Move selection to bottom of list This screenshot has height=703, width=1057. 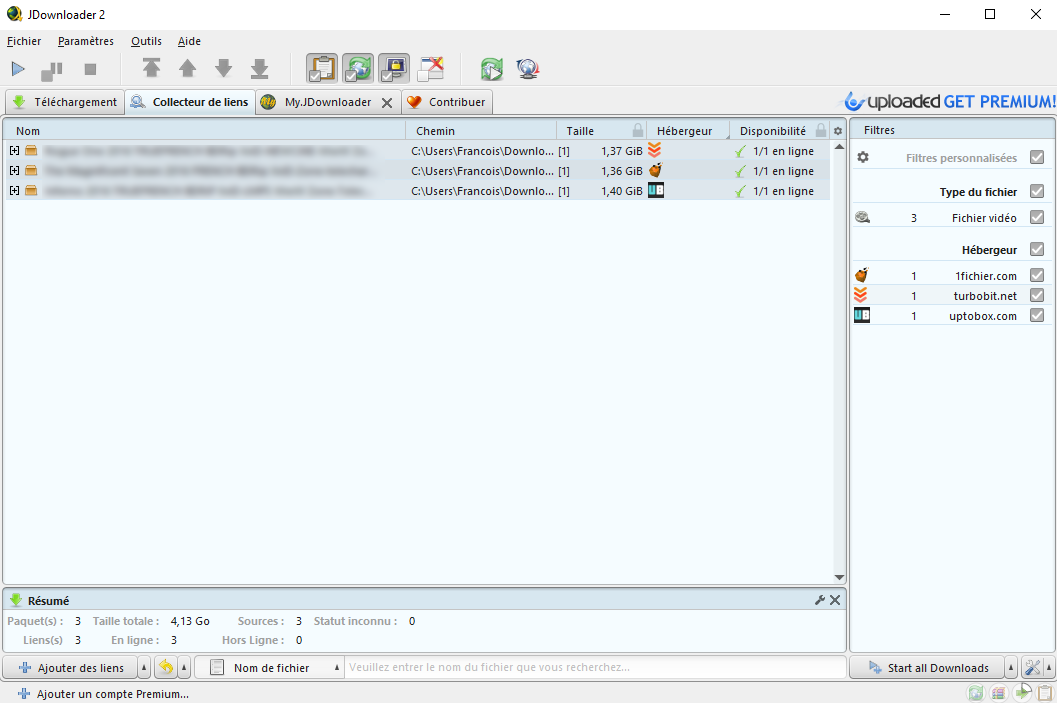[260, 68]
